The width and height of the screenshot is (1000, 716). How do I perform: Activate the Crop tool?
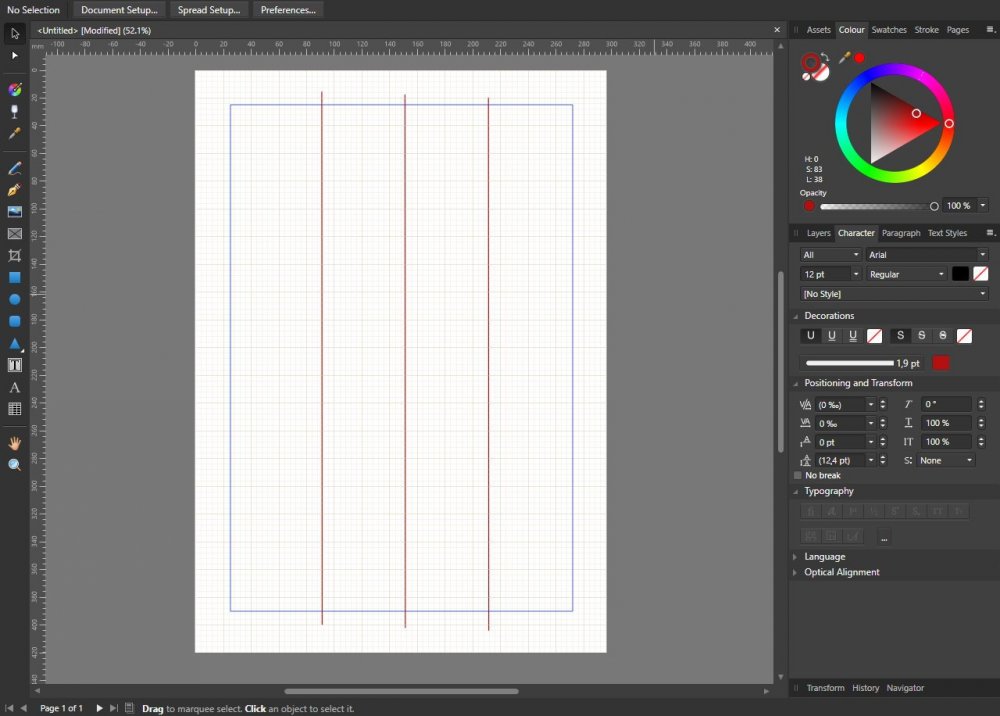coord(14,255)
